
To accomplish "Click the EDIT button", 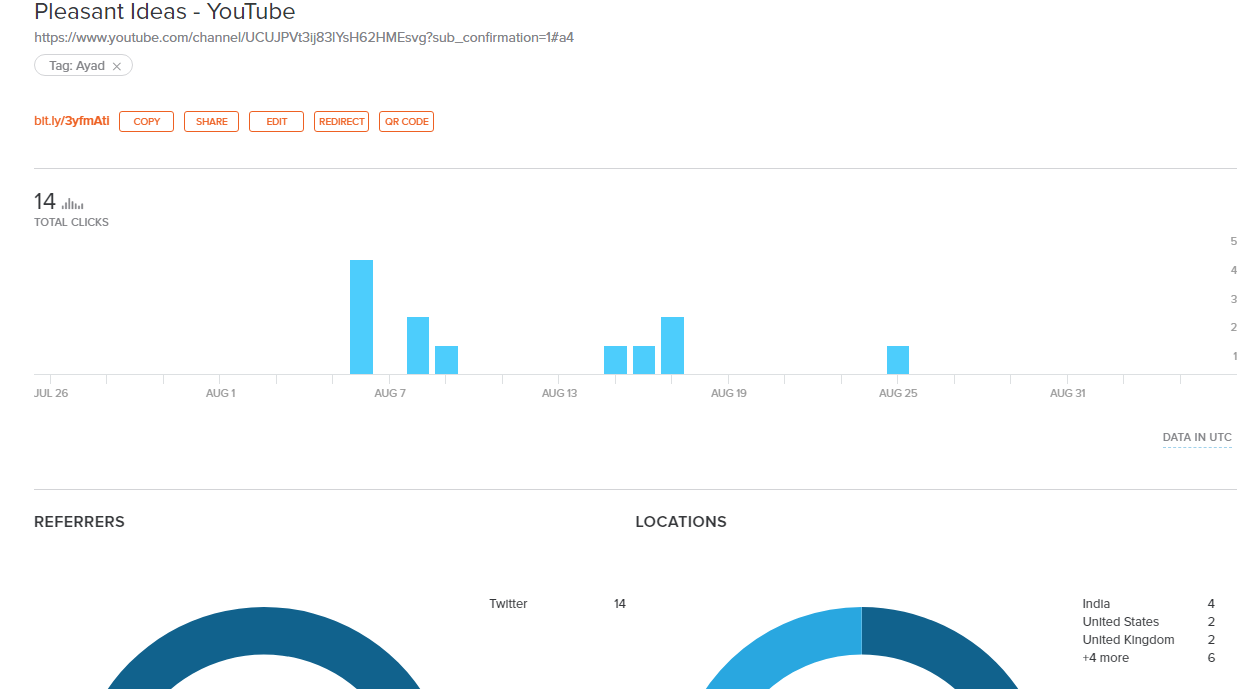I will click(276, 122).
